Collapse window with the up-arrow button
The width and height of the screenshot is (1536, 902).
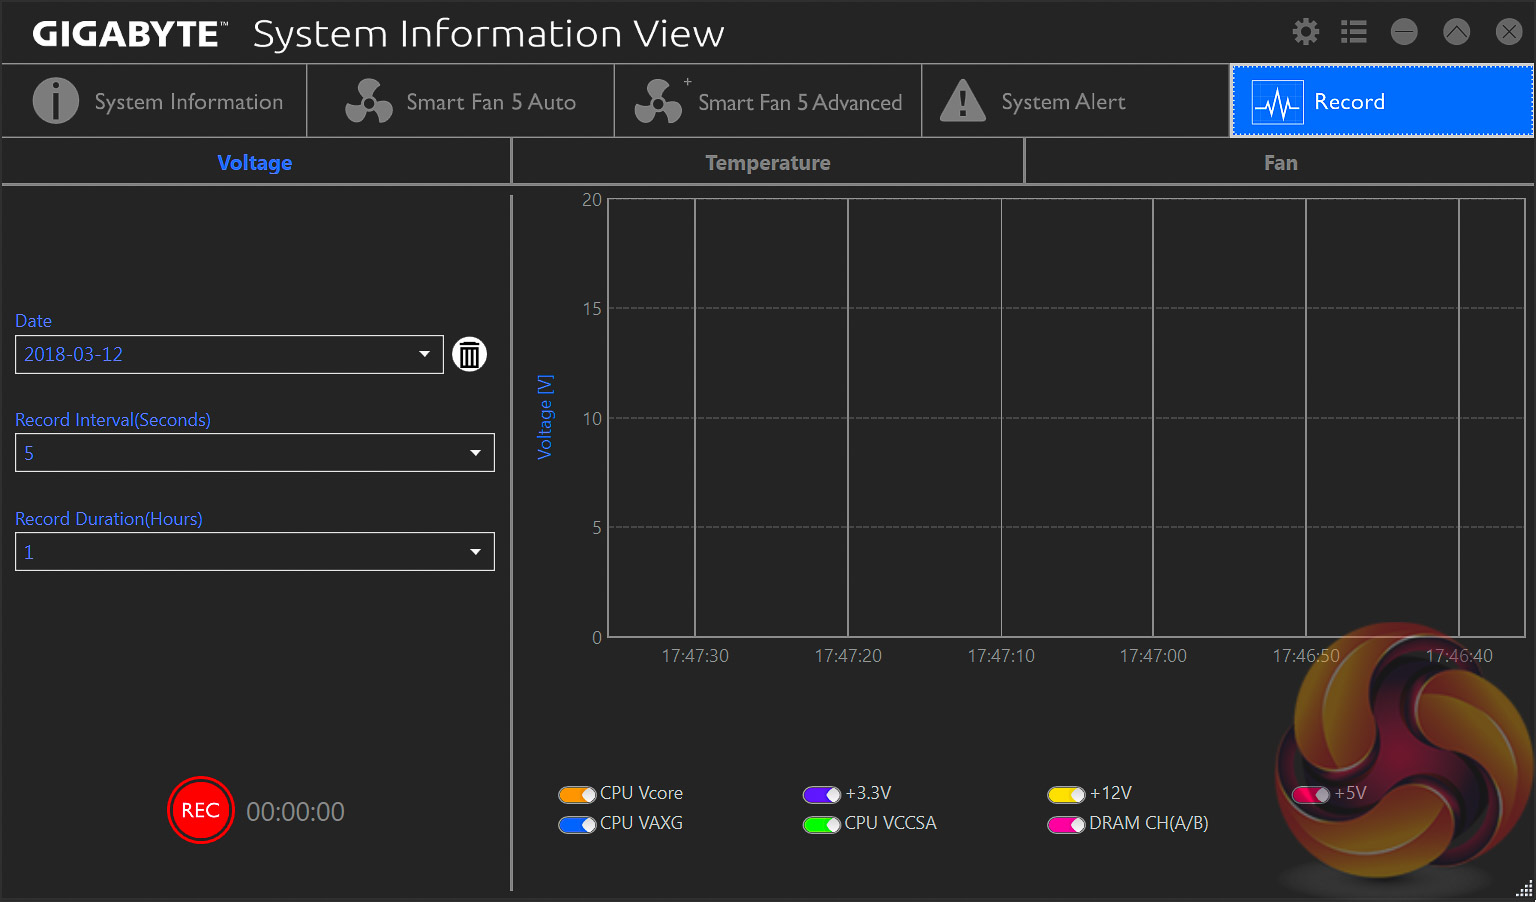1456,32
